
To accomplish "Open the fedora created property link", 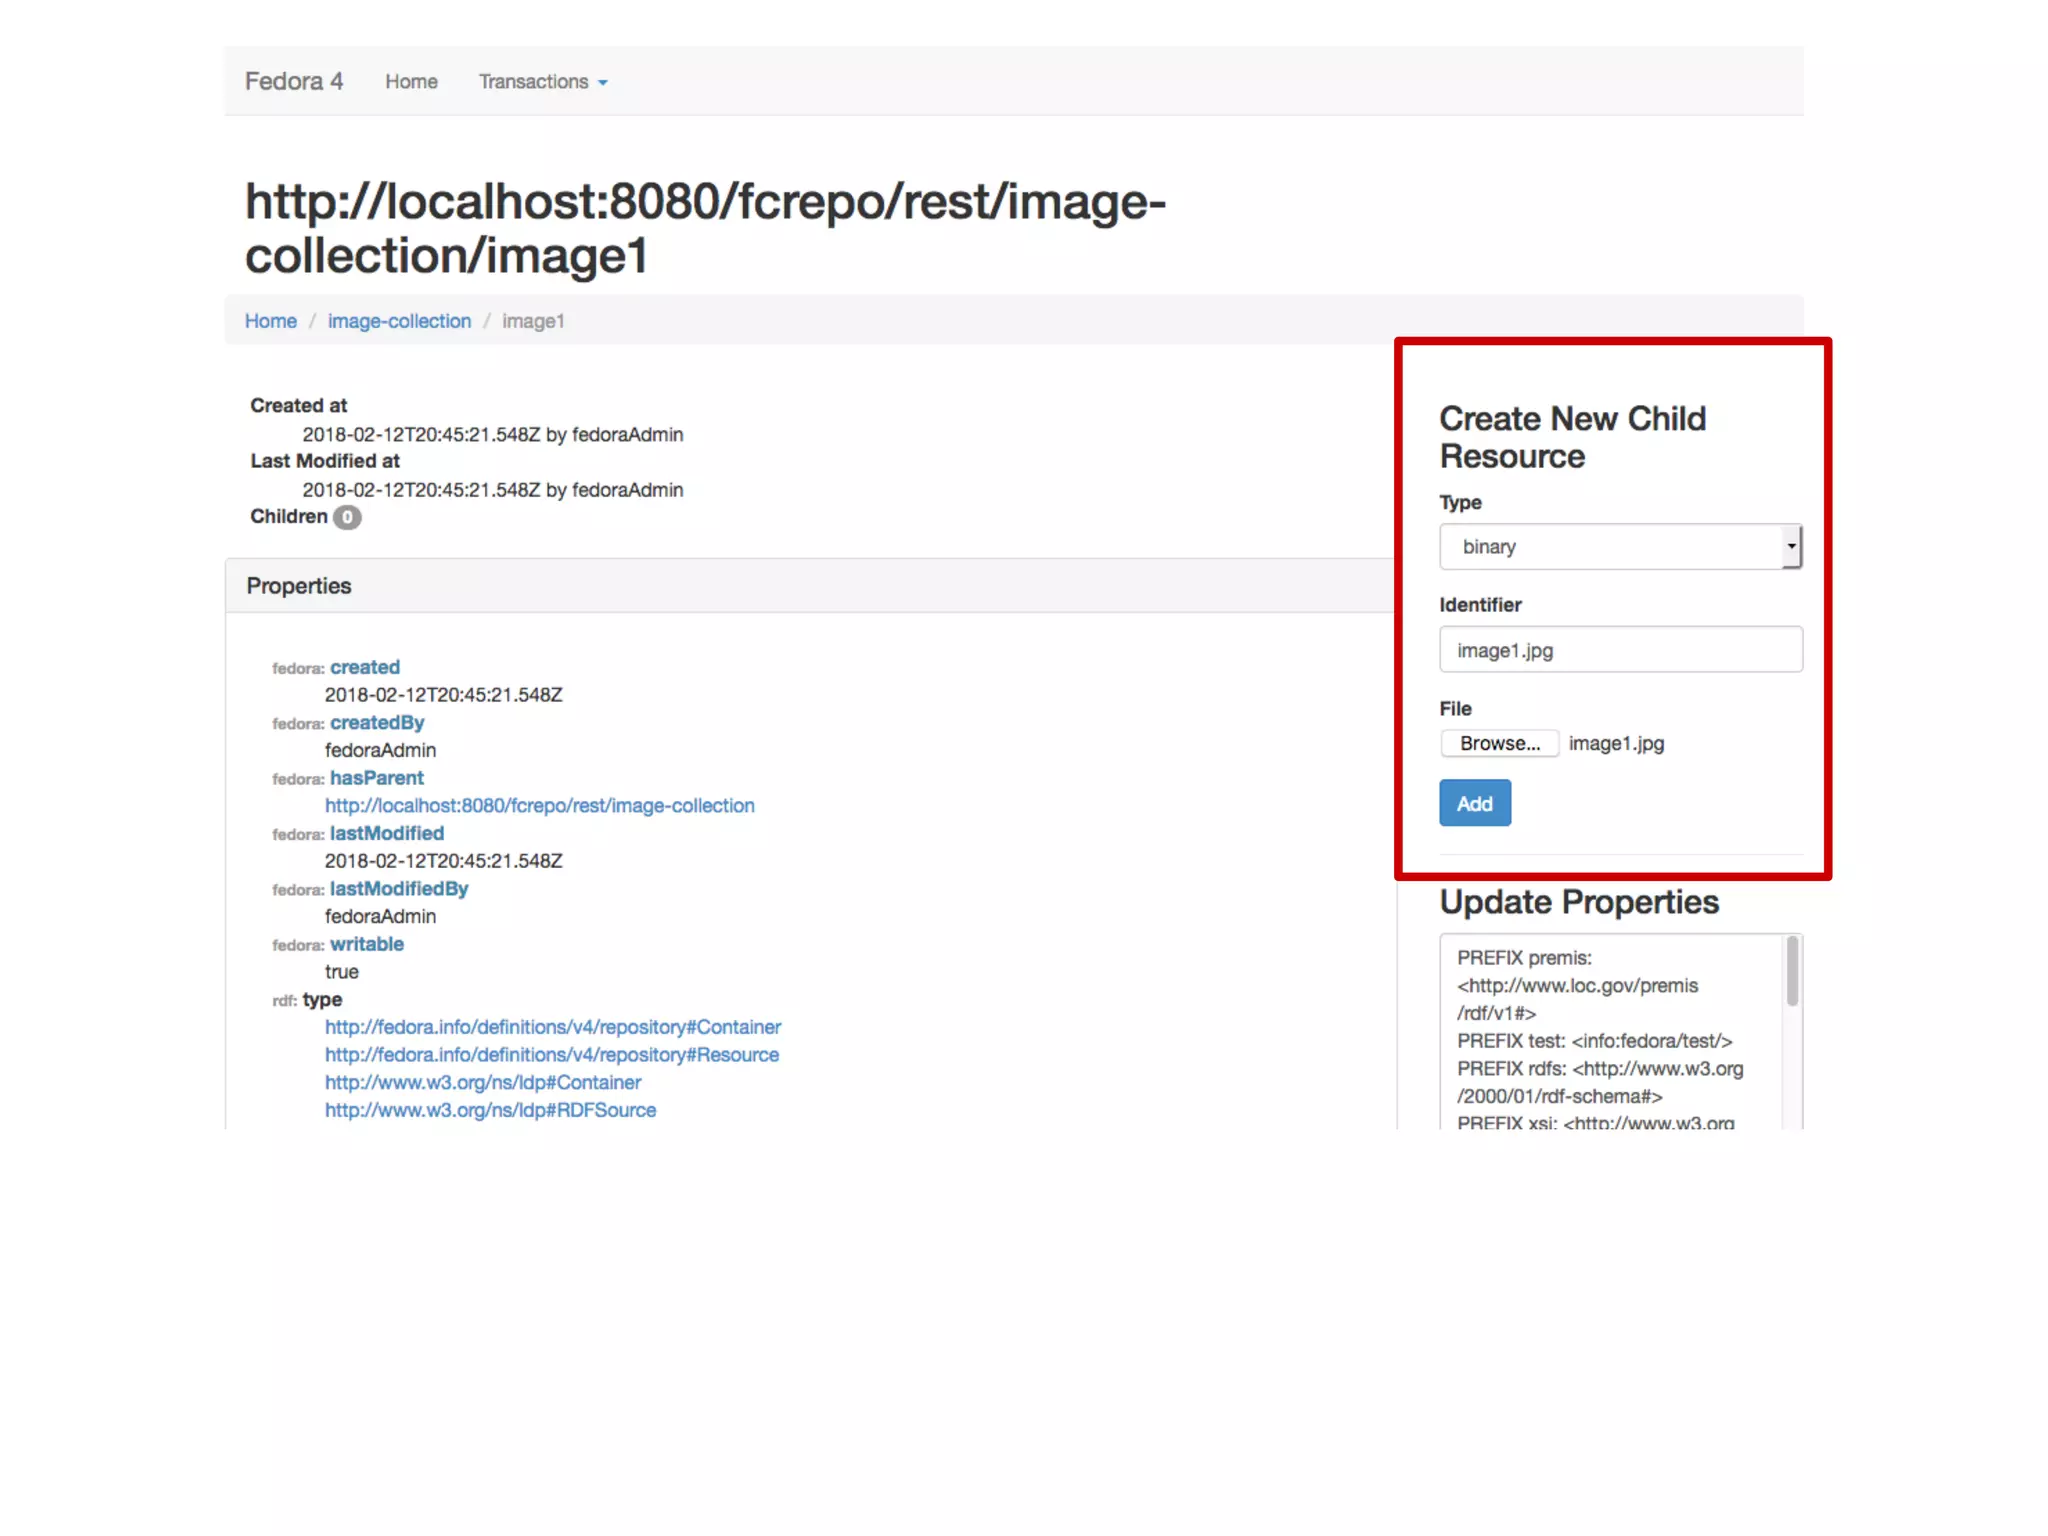I will pyautogui.click(x=365, y=667).
